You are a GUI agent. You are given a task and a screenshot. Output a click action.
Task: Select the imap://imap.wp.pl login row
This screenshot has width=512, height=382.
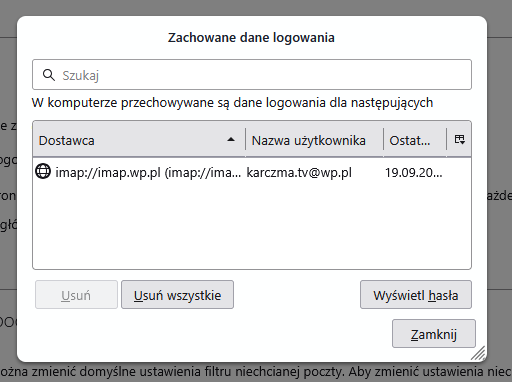[x=252, y=172]
